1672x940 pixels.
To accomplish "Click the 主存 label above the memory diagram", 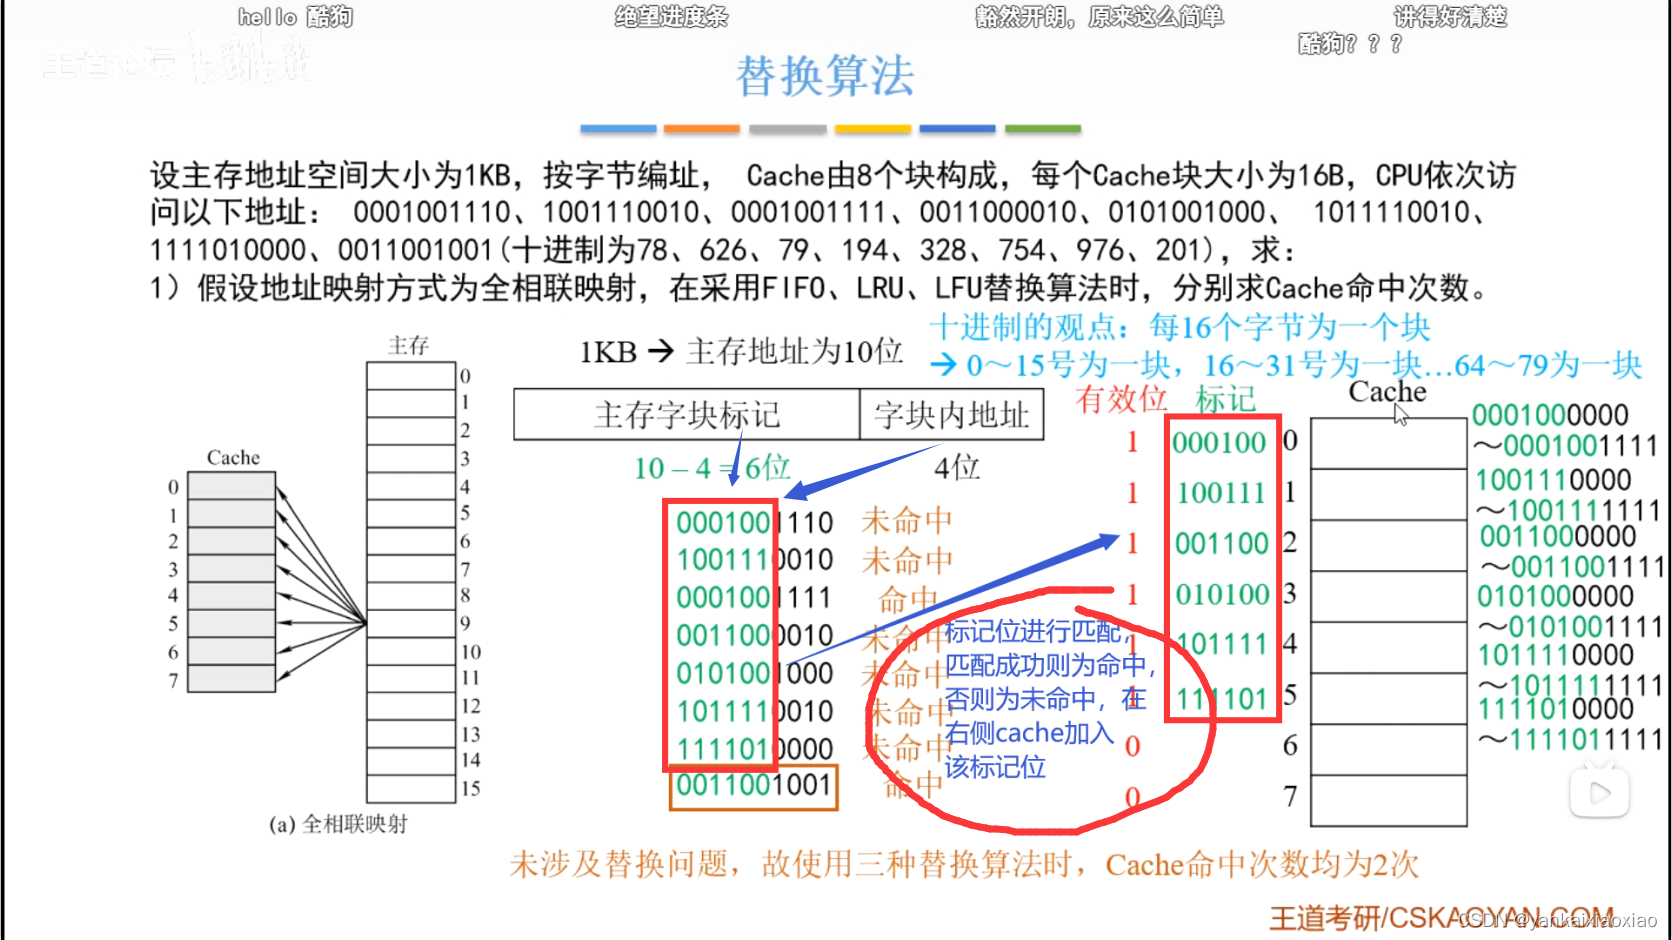I will pyautogui.click(x=408, y=346).
